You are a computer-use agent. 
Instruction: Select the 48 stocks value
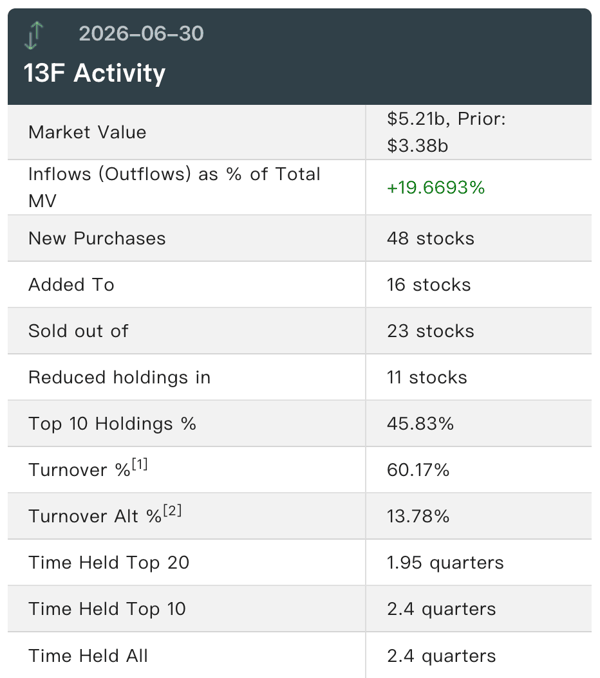tap(431, 238)
